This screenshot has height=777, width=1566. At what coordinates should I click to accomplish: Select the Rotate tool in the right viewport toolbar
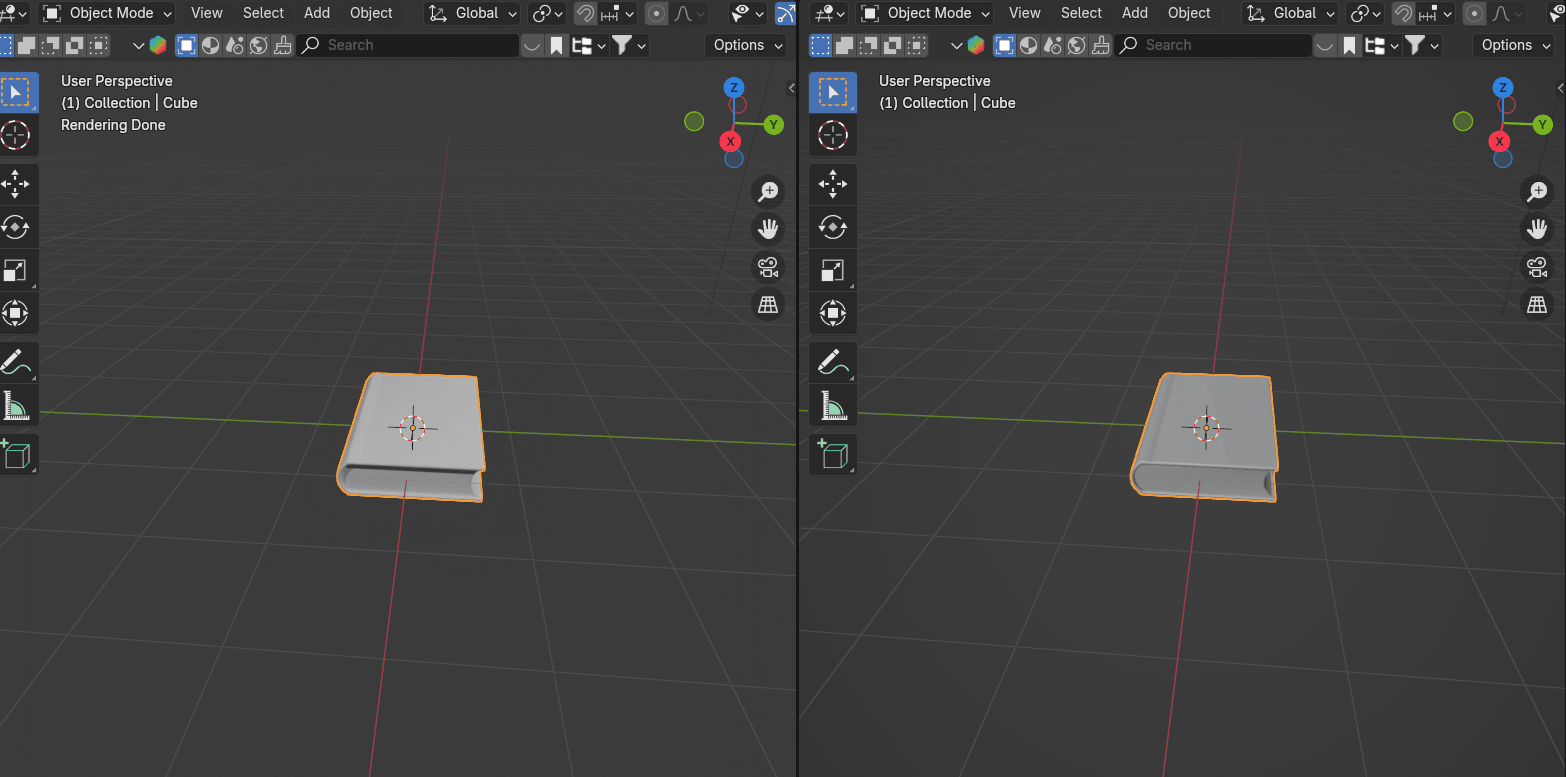click(x=833, y=227)
